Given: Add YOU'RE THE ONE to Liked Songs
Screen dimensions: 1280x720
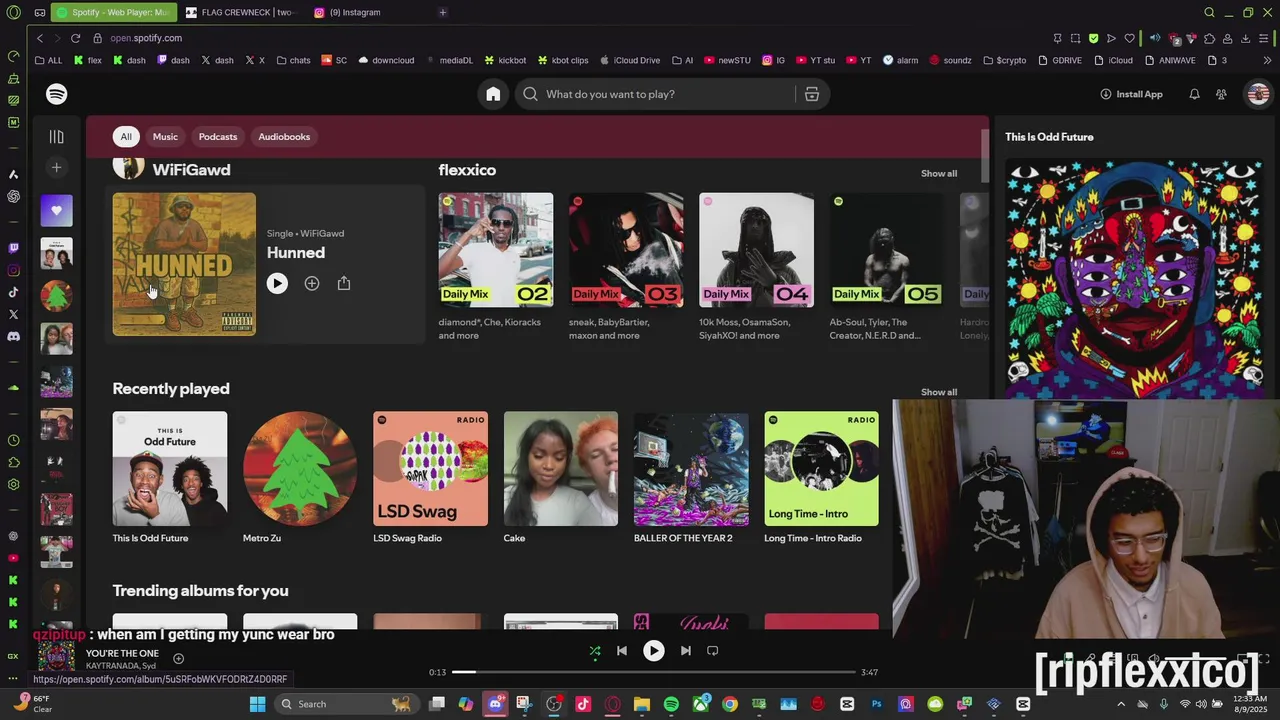Looking at the screenshot, I should (x=178, y=658).
